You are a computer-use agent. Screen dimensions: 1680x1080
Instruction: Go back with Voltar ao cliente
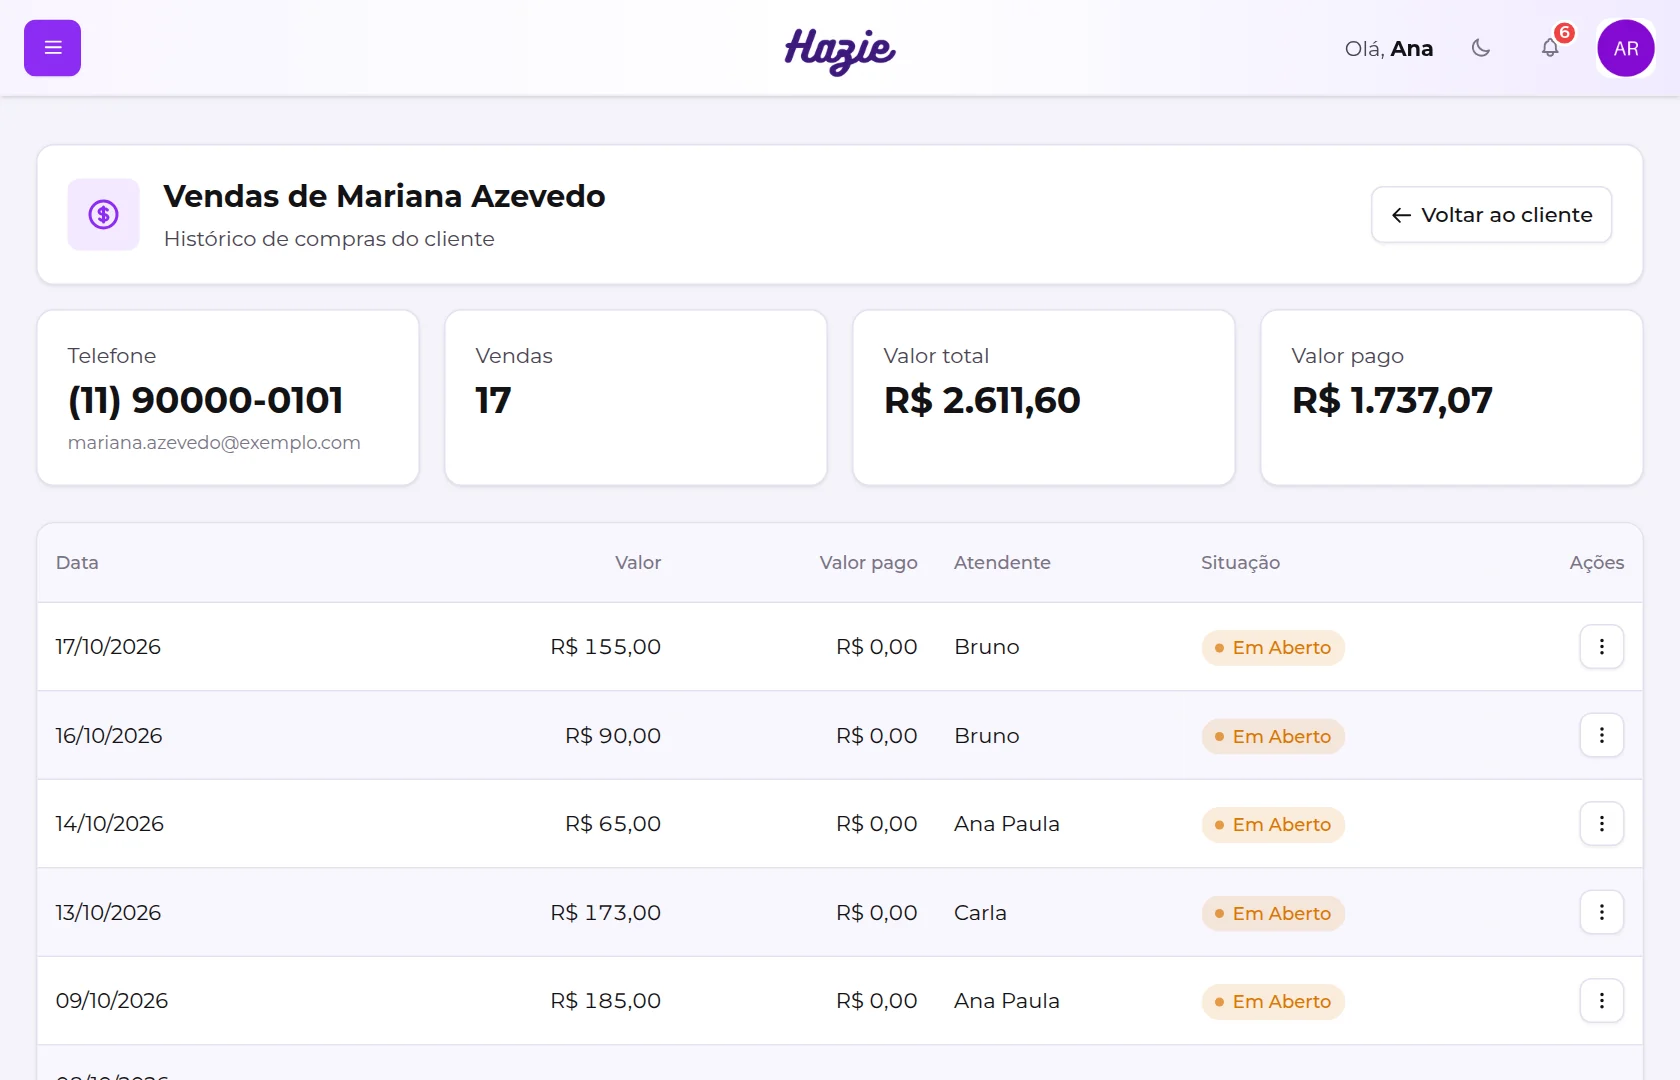1491,215
